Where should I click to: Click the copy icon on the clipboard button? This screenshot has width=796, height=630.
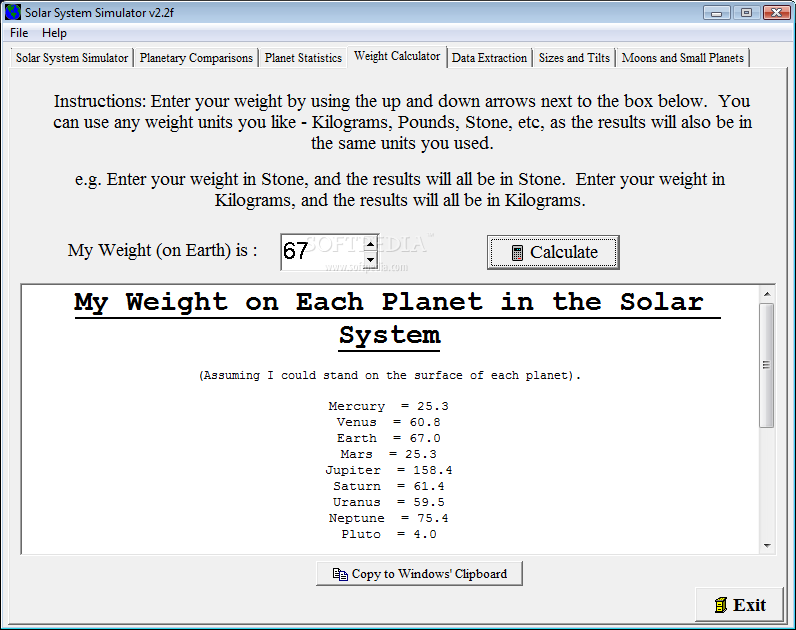tap(340, 574)
